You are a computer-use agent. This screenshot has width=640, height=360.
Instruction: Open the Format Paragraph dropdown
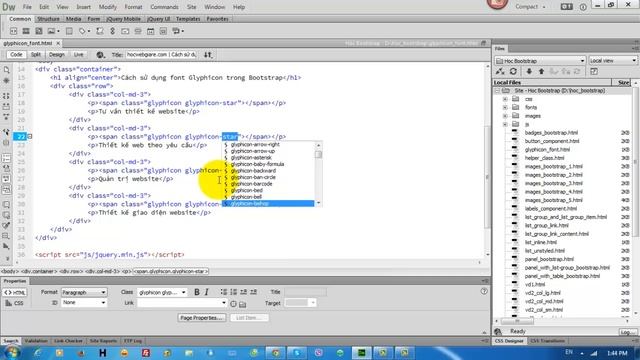[x=84, y=292]
